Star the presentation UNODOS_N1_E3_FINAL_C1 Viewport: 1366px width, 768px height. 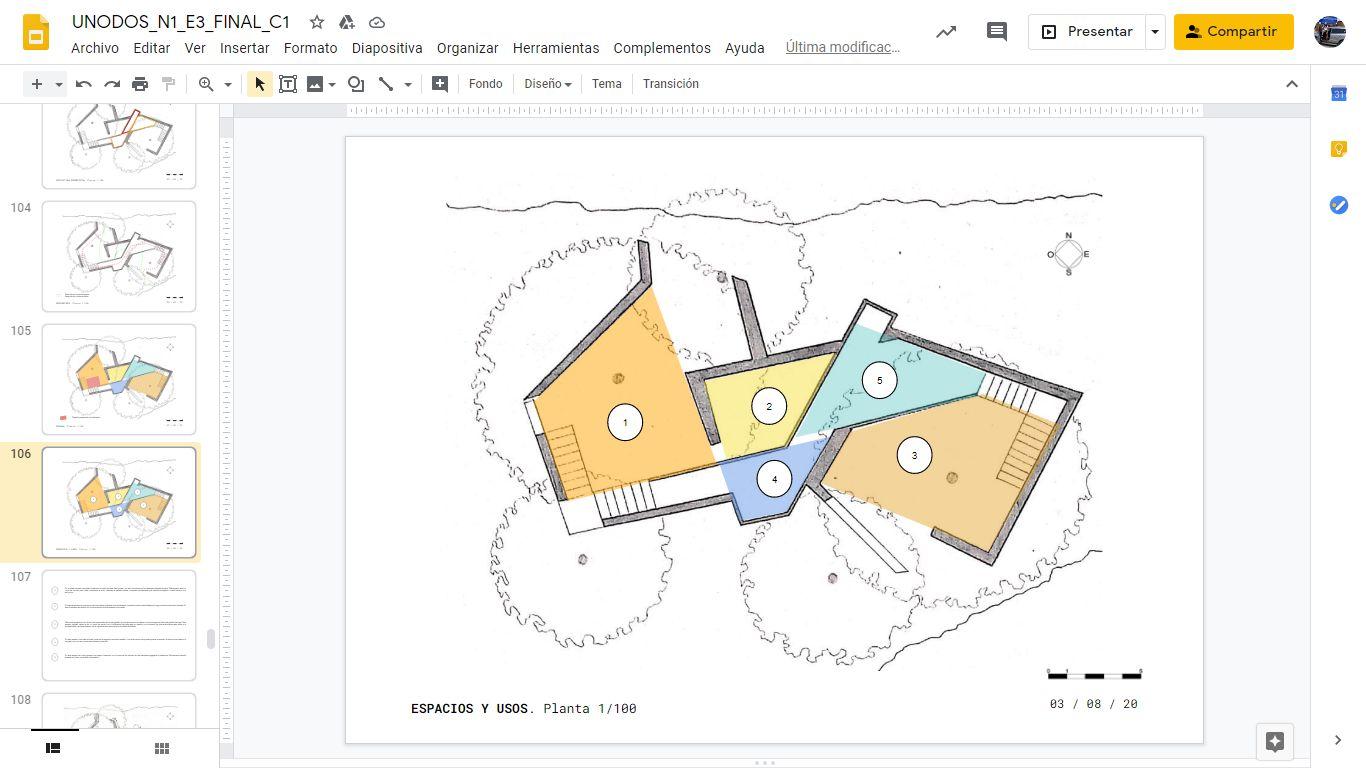[x=317, y=22]
